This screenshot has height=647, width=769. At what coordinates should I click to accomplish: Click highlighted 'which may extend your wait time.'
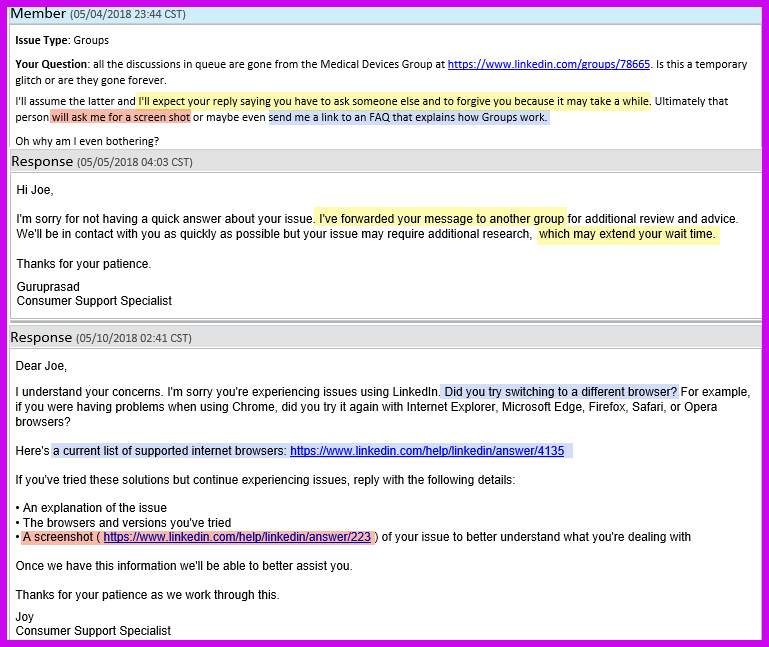[x=627, y=234]
